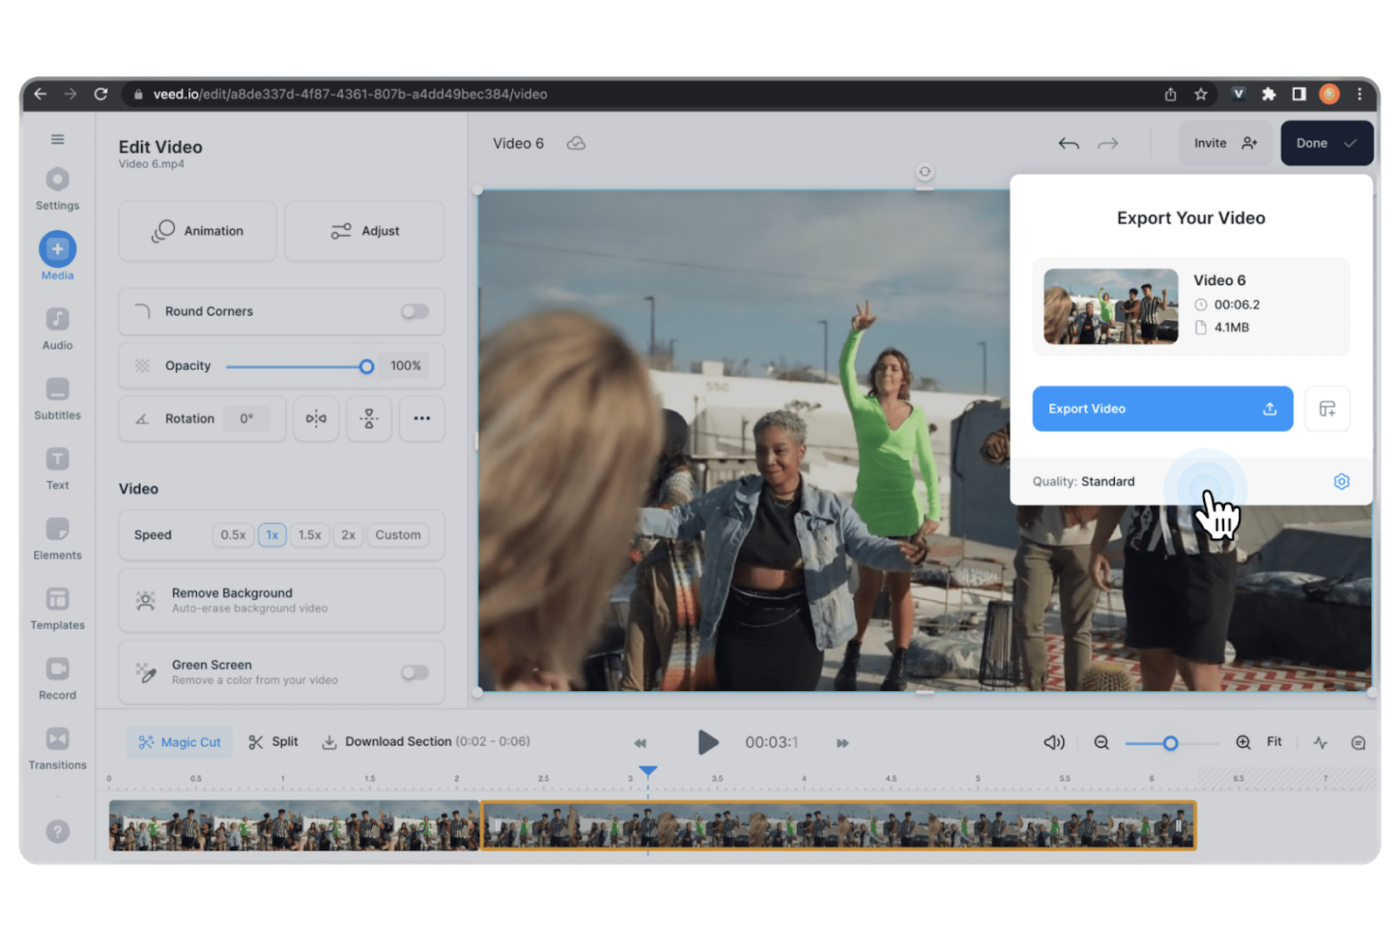Click the volume speaker icon

point(1054,742)
